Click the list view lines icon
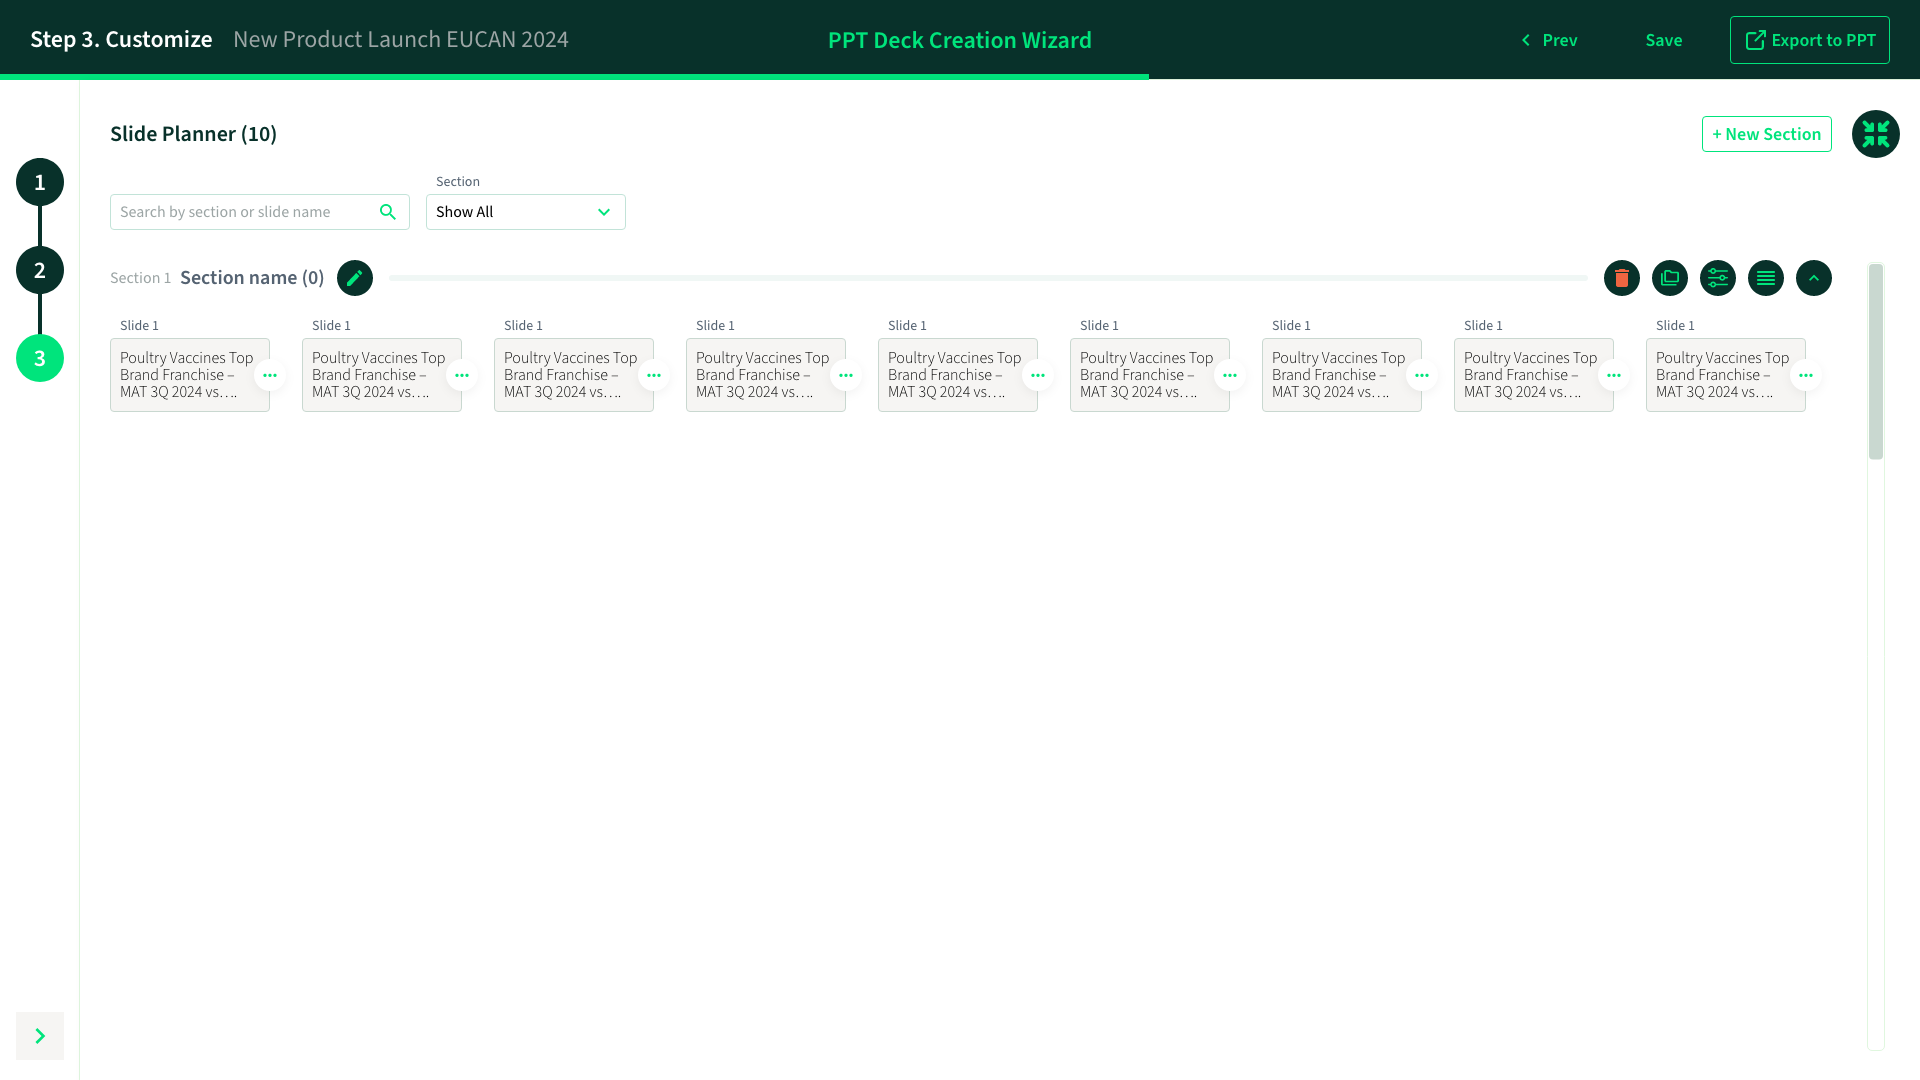 pyautogui.click(x=1766, y=278)
